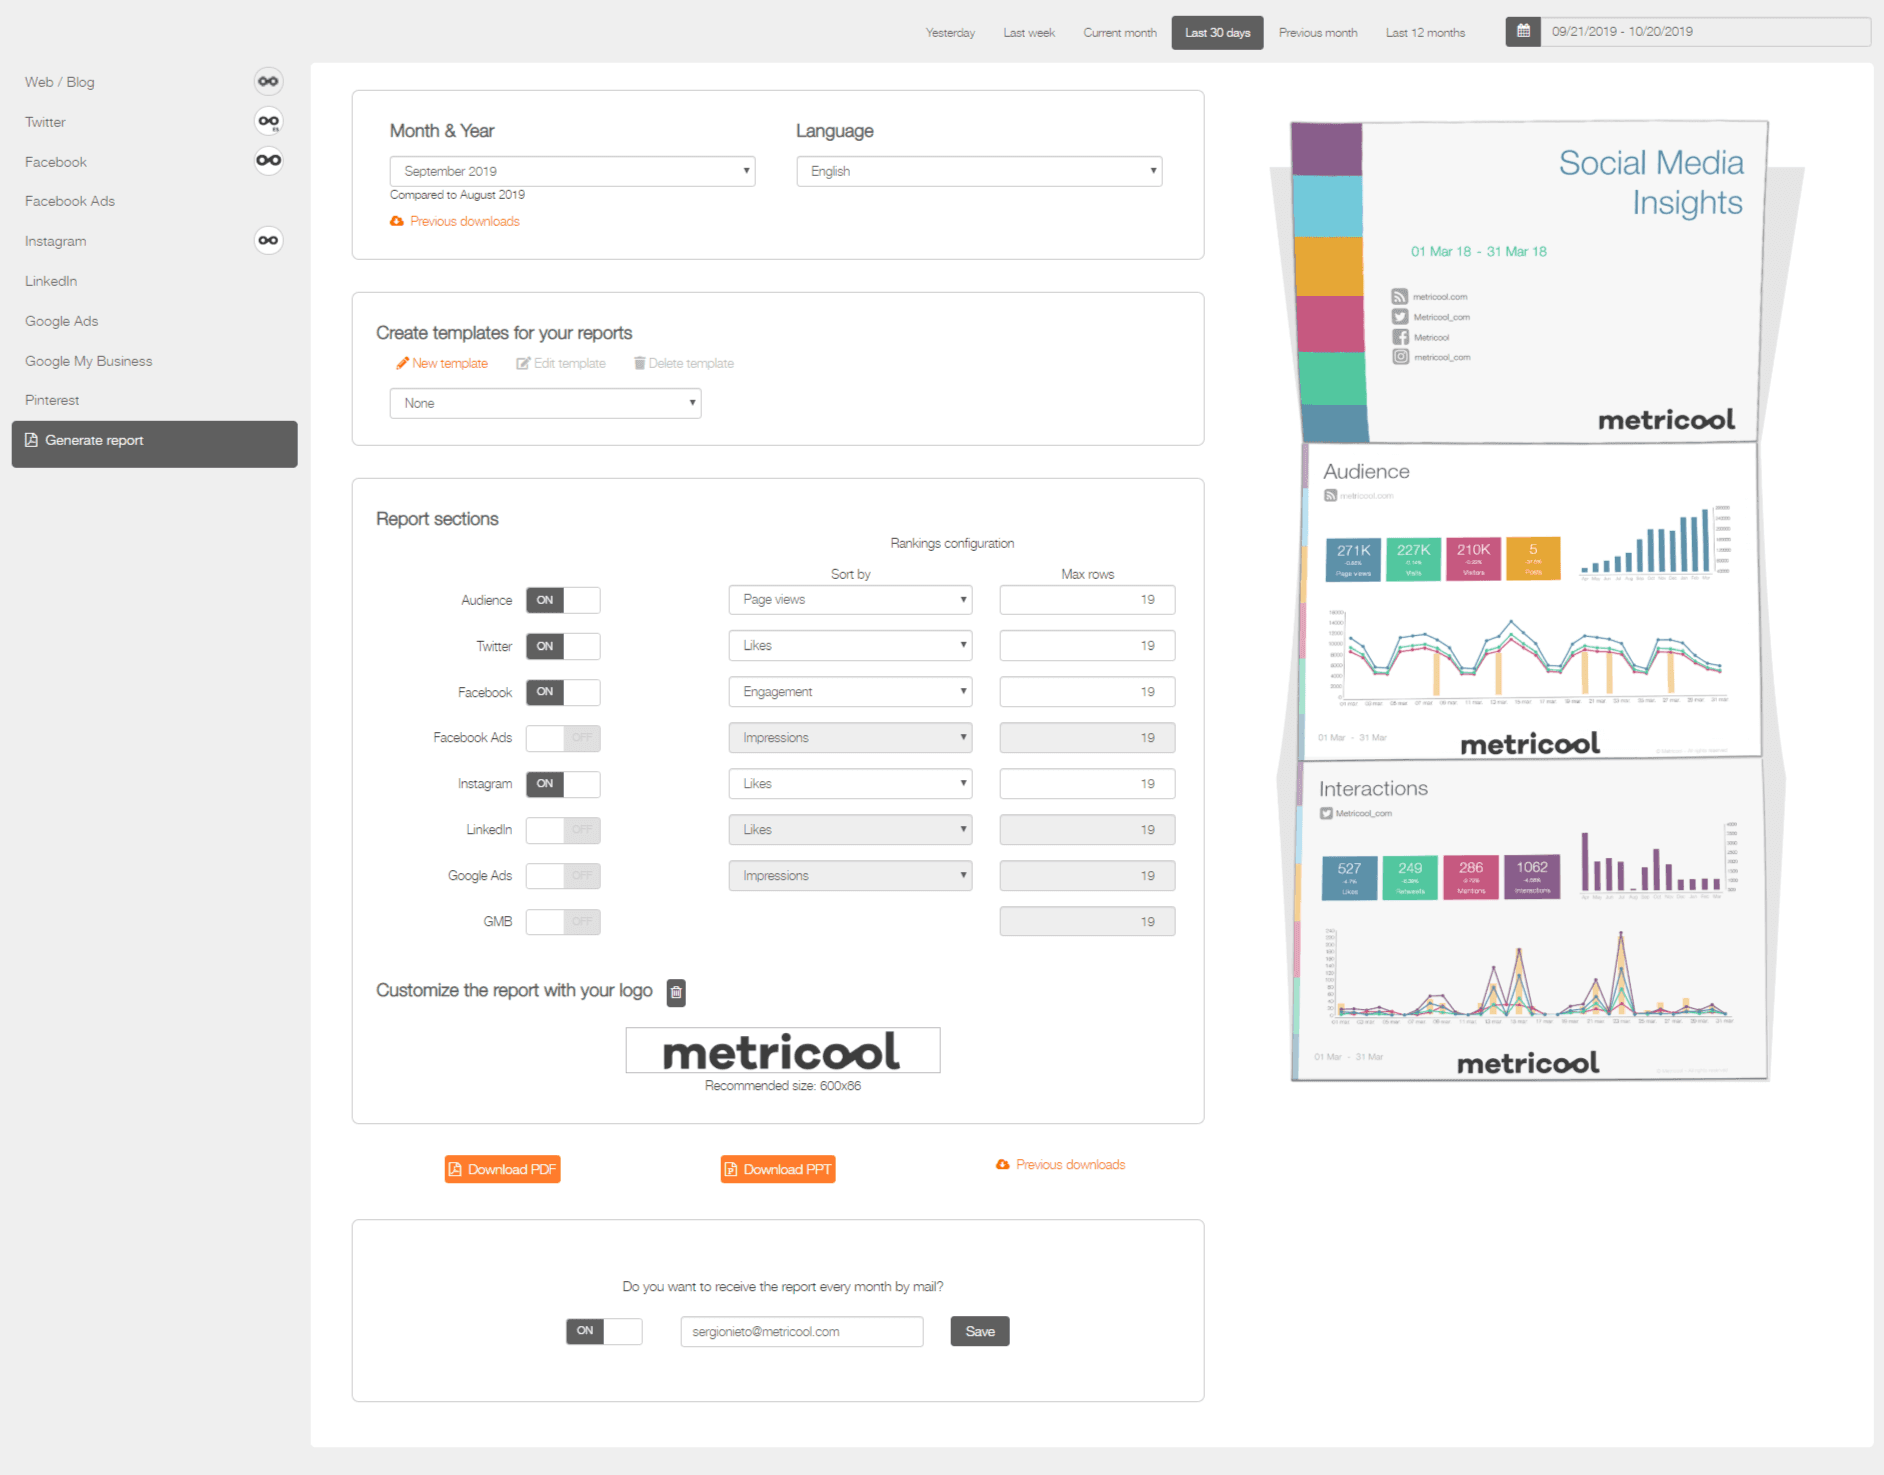
Task: Turn off Facebook section toggle
Action: click(x=563, y=692)
